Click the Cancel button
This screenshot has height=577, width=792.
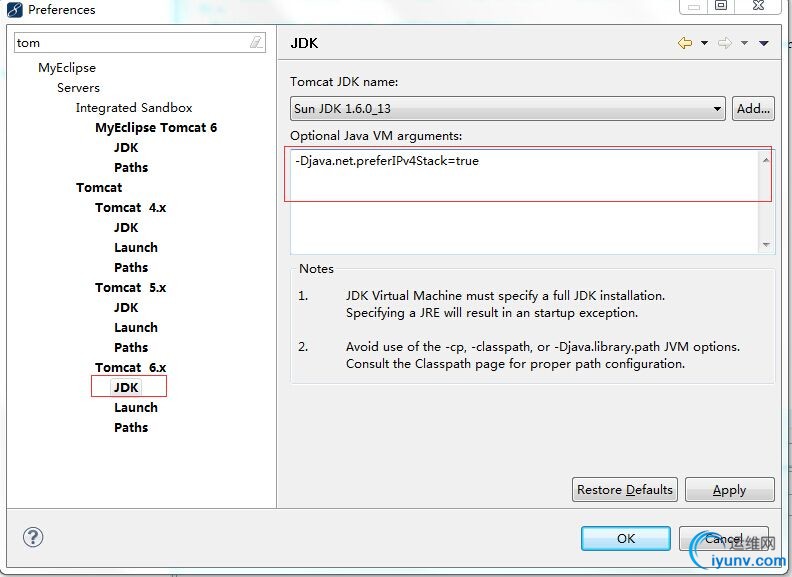(x=724, y=539)
